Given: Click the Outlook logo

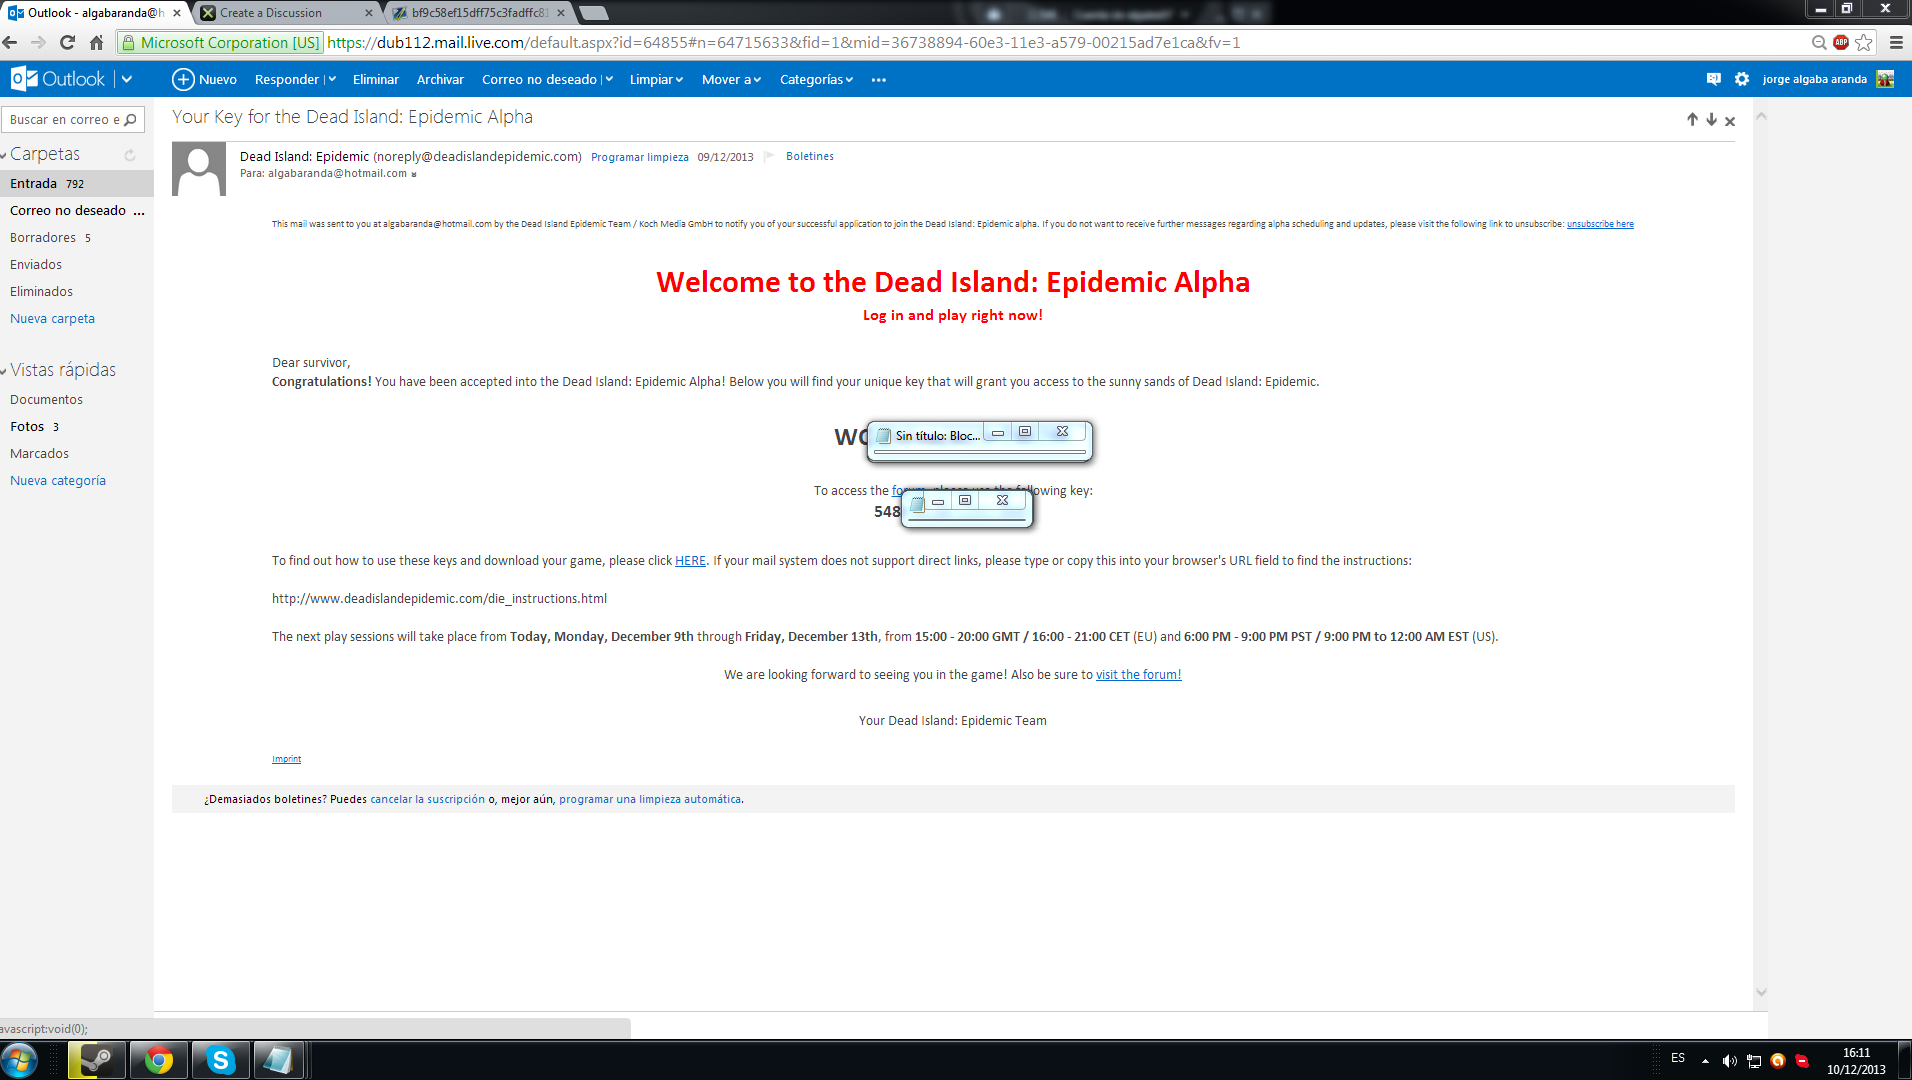Looking at the screenshot, I should point(57,79).
